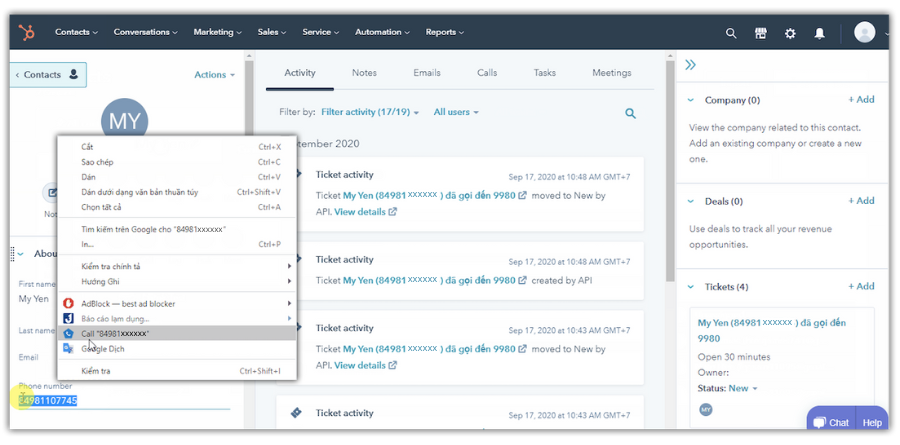Open Settings gear icon
The image size is (900, 445).
point(790,33)
